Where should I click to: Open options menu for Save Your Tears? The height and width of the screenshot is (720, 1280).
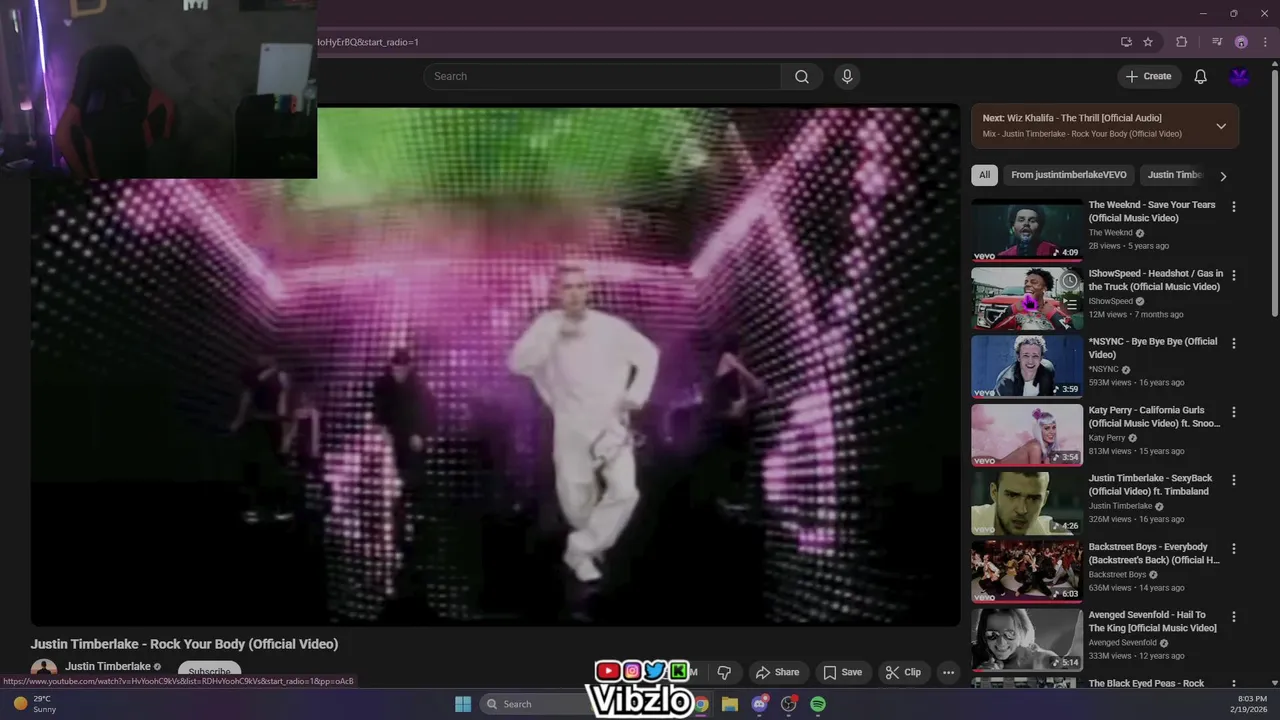(1233, 207)
